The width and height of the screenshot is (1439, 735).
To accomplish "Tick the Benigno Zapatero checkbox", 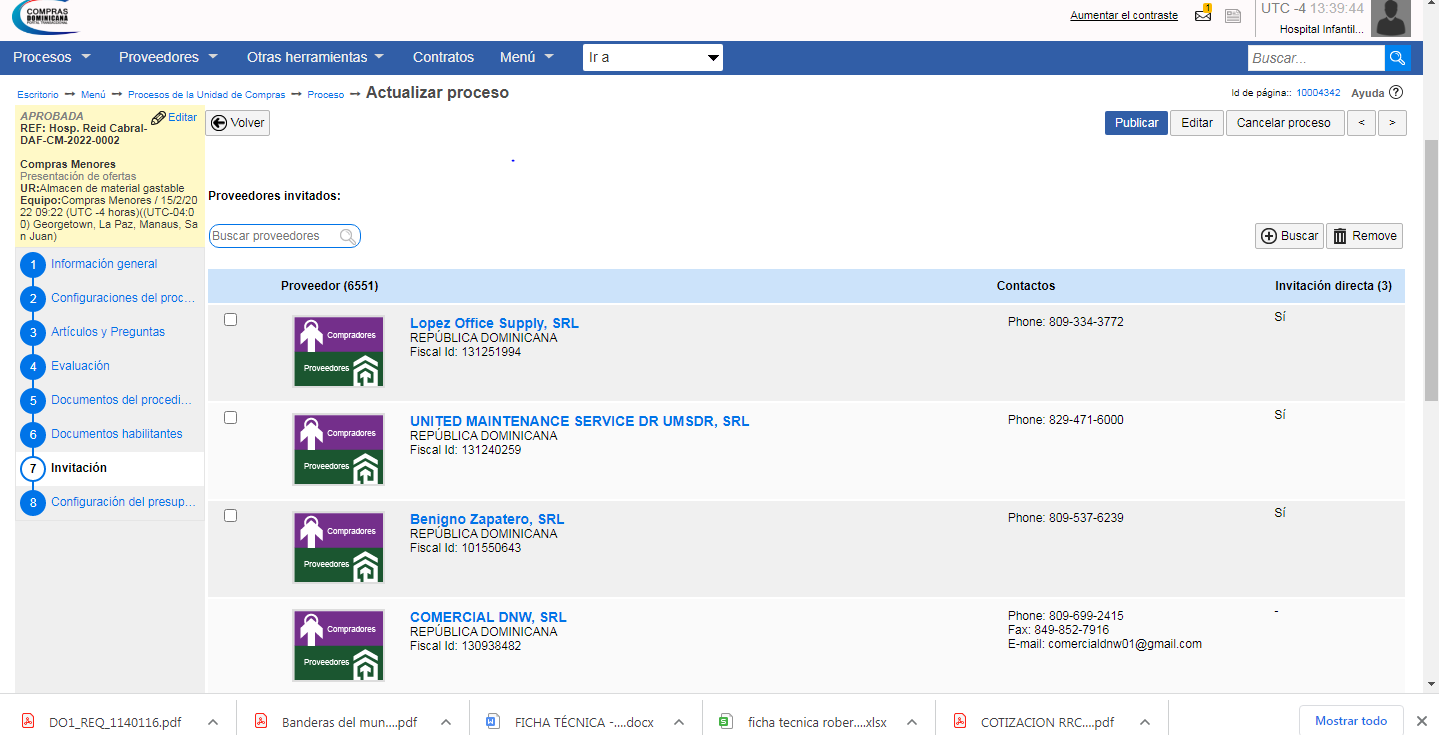I will pyautogui.click(x=230, y=516).
